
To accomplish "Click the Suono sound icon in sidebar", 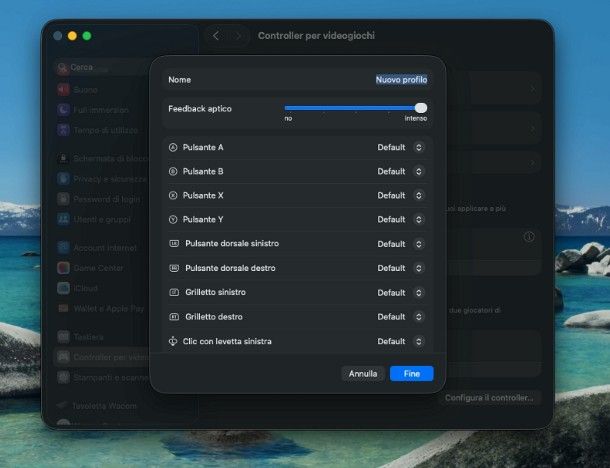I will pyautogui.click(x=63, y=89).
